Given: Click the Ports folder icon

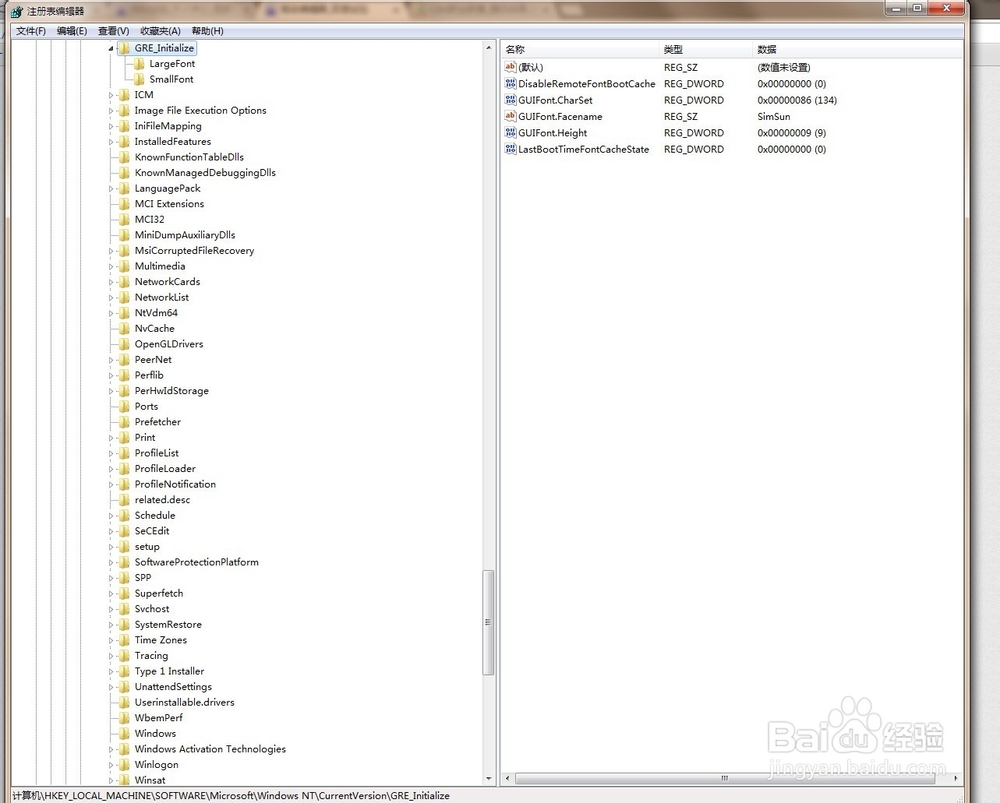Looking at the screenshot, I should [x=124, y=406].
